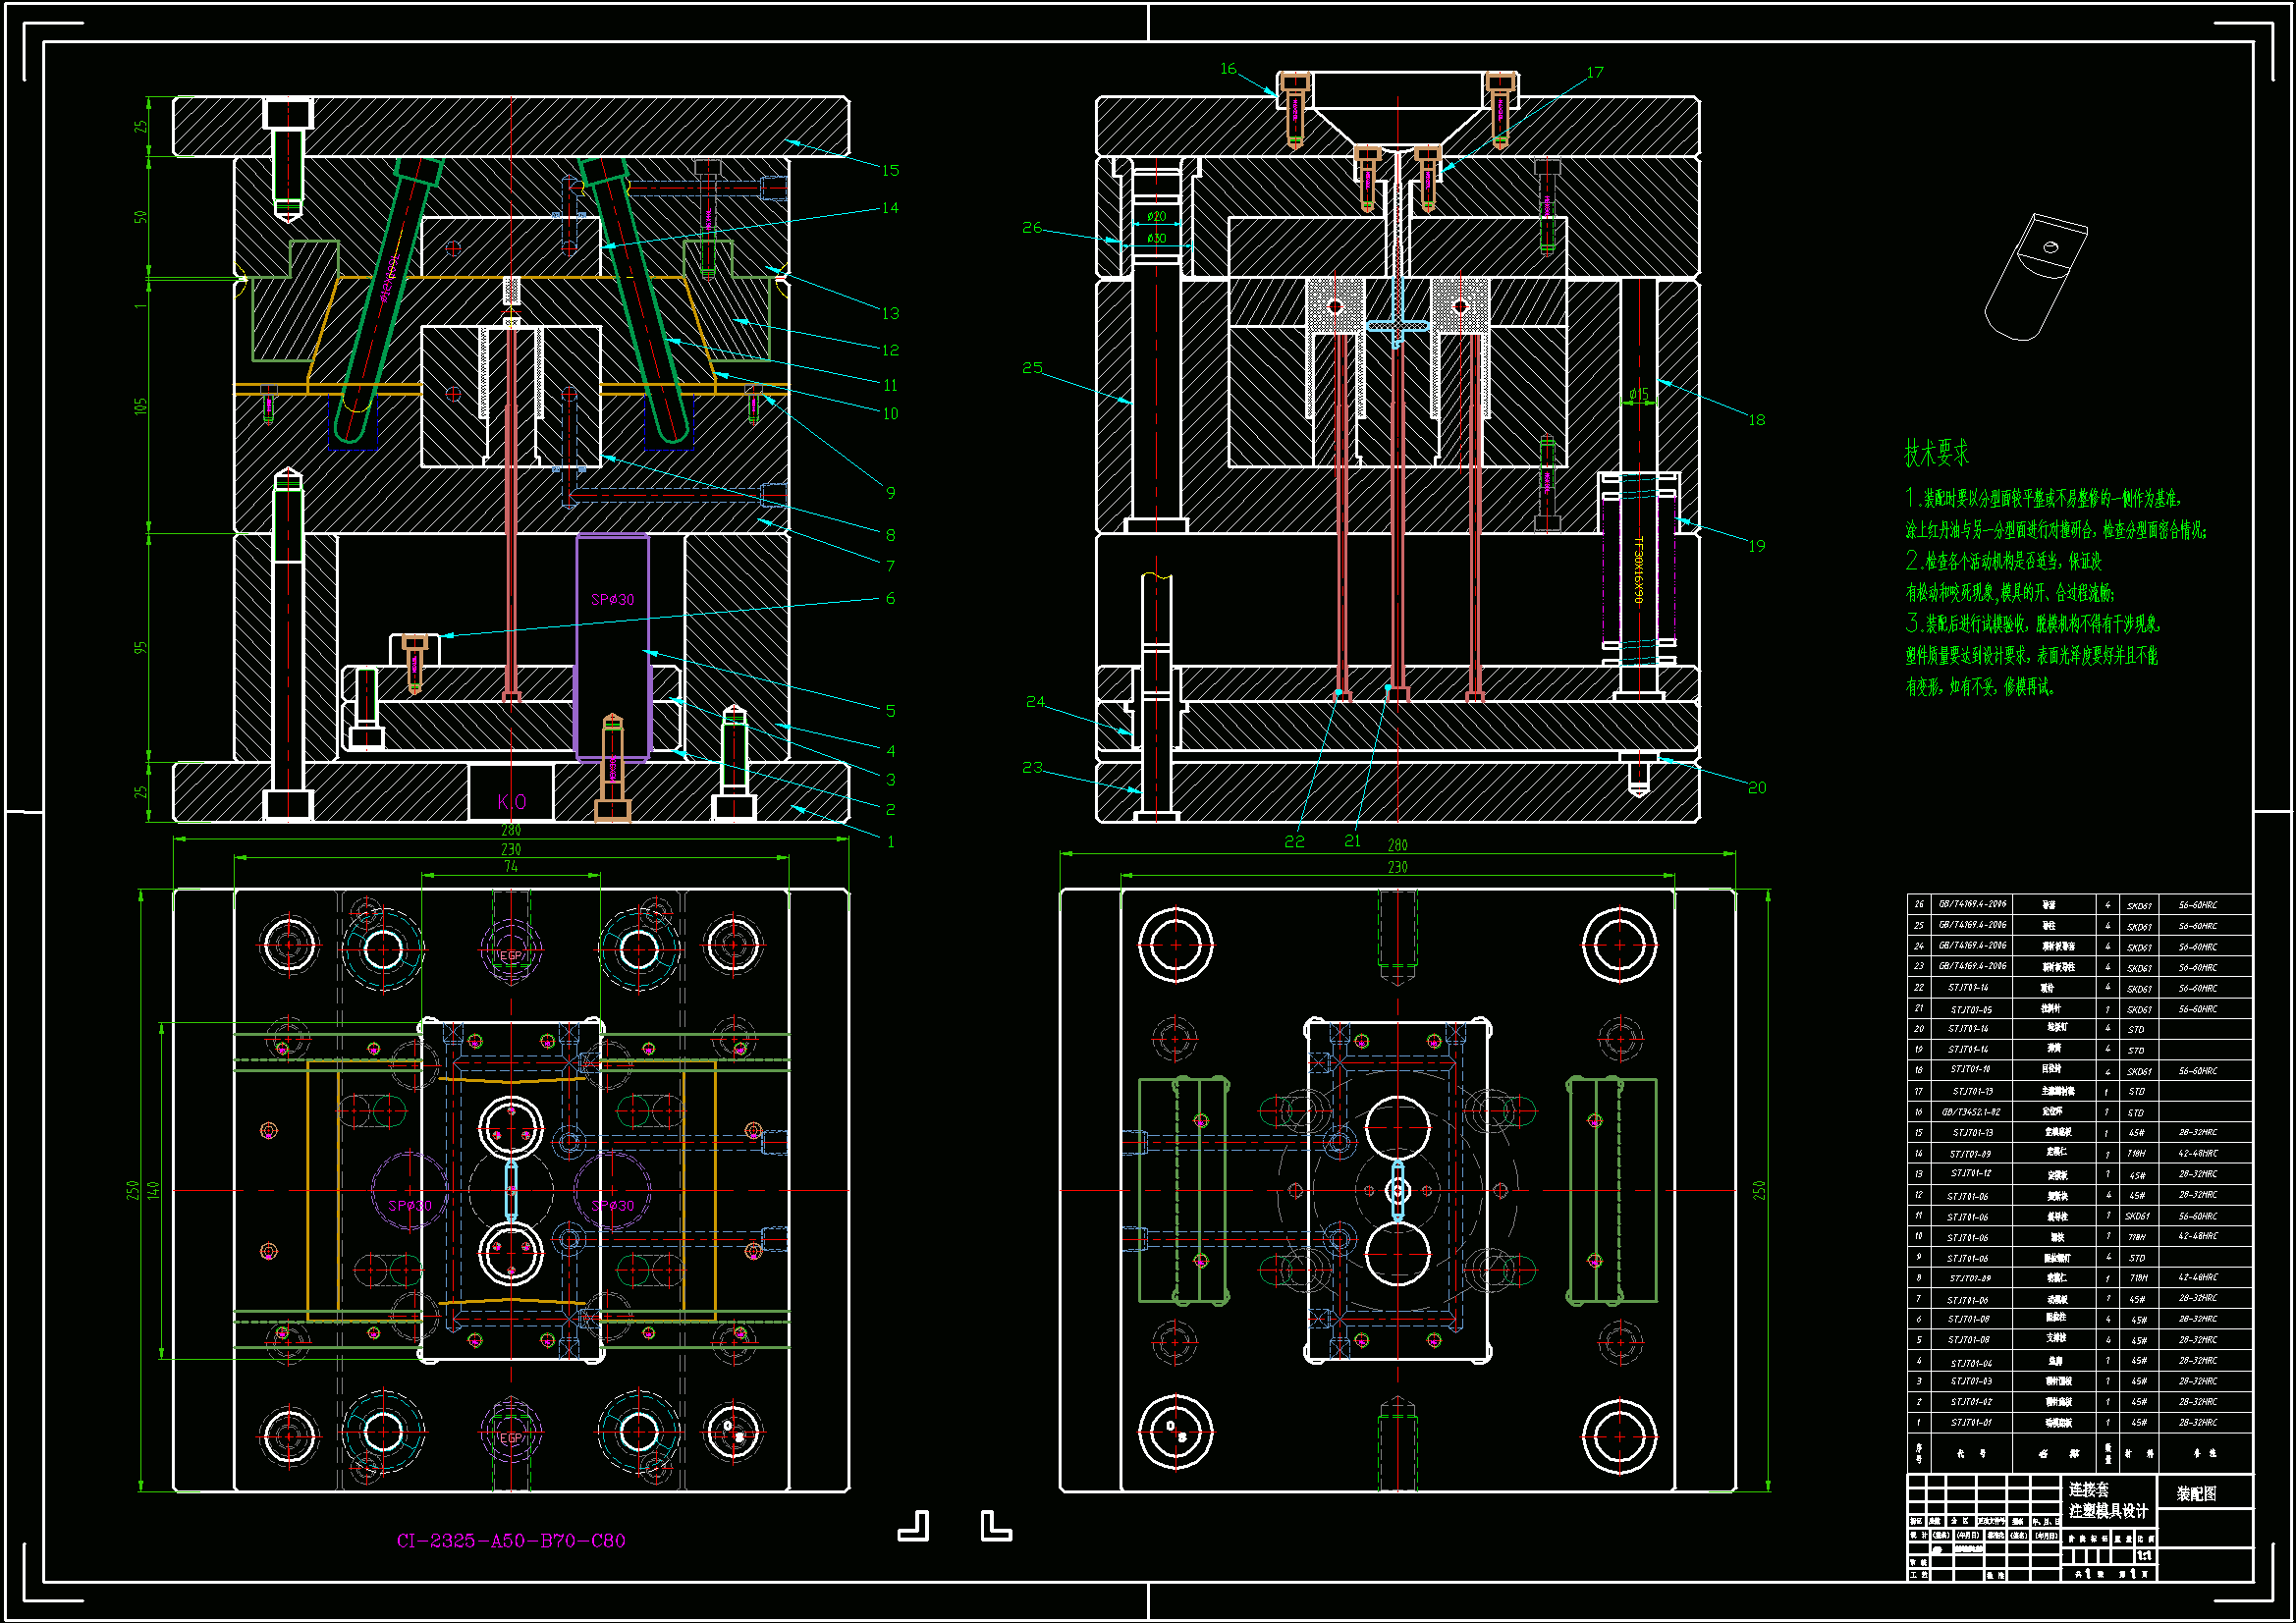The width and height of the screenshot is (2296, 1623).
Task: Click the 装配图 title block cell
Action: (x=2196, y=1493)
